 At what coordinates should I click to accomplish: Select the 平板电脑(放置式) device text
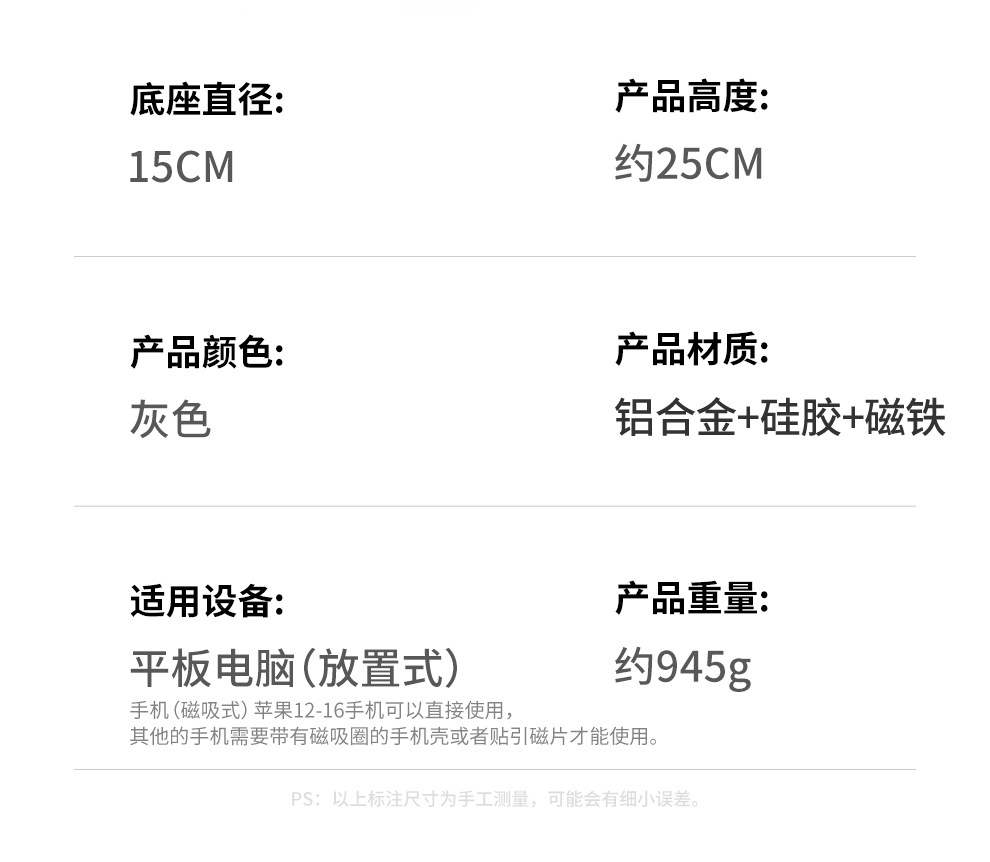pos(296,668)
